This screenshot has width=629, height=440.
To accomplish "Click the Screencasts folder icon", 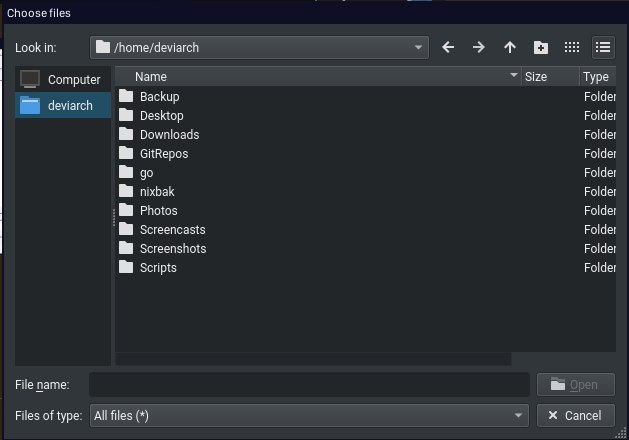I will pyautogui.click(x=126, y=229).
